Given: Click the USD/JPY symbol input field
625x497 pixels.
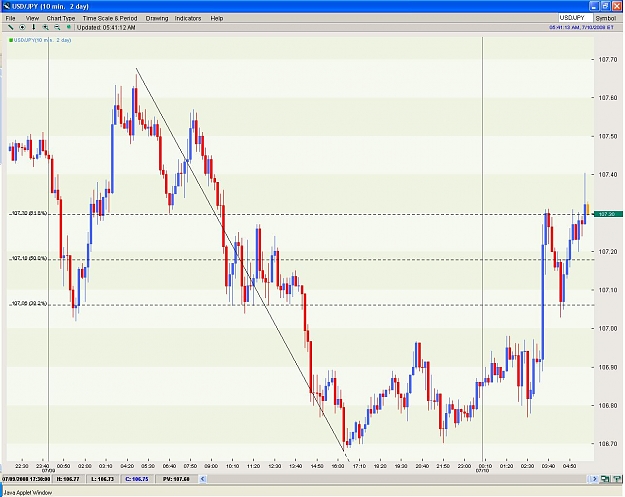Looking at the screenshot, I should pyautogui.click(x=575, y=18).
